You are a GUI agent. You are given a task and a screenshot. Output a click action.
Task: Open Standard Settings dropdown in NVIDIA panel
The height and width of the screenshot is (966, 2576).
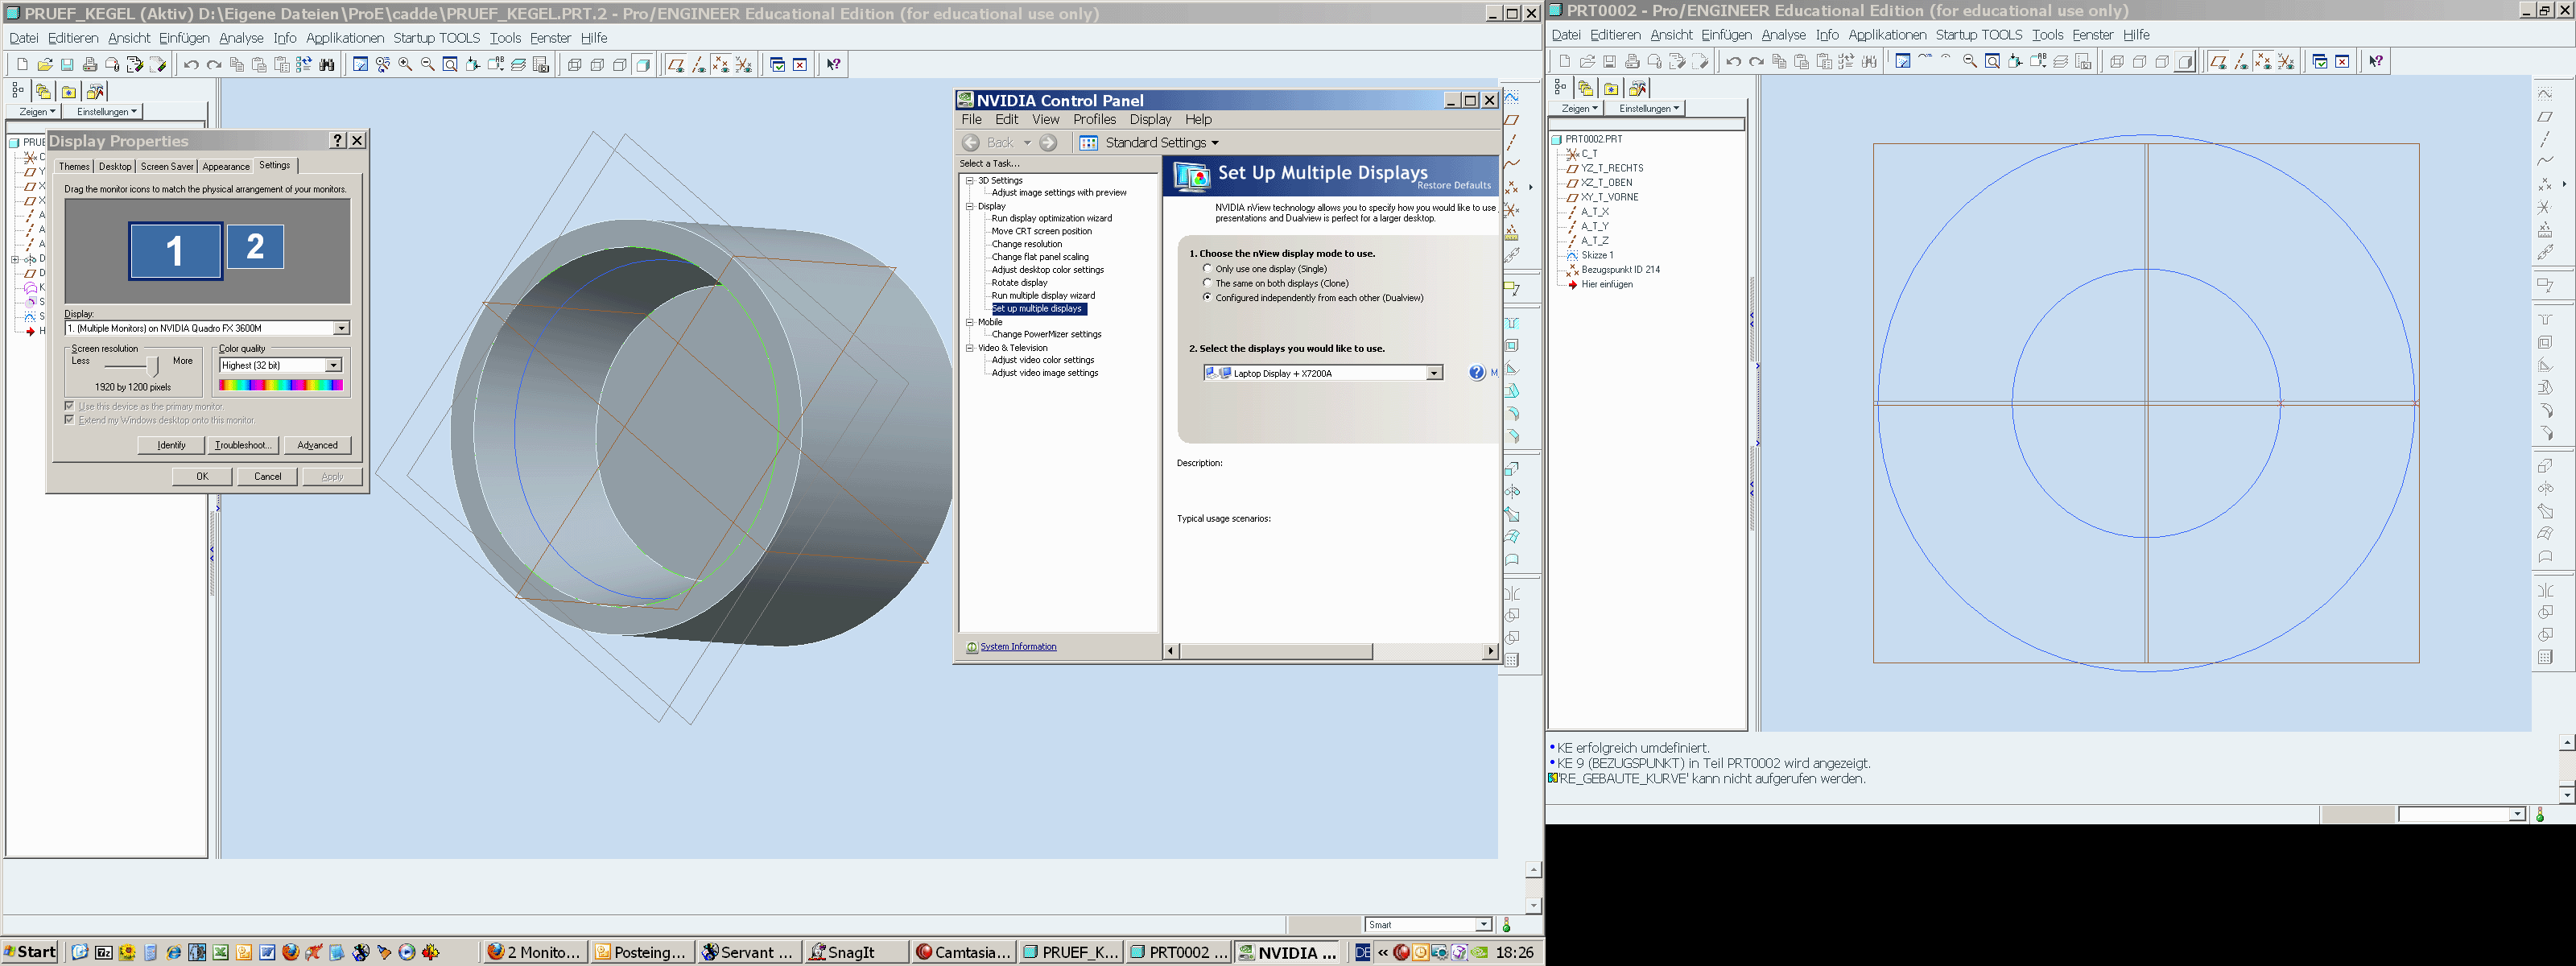[x=1161, y=143]
